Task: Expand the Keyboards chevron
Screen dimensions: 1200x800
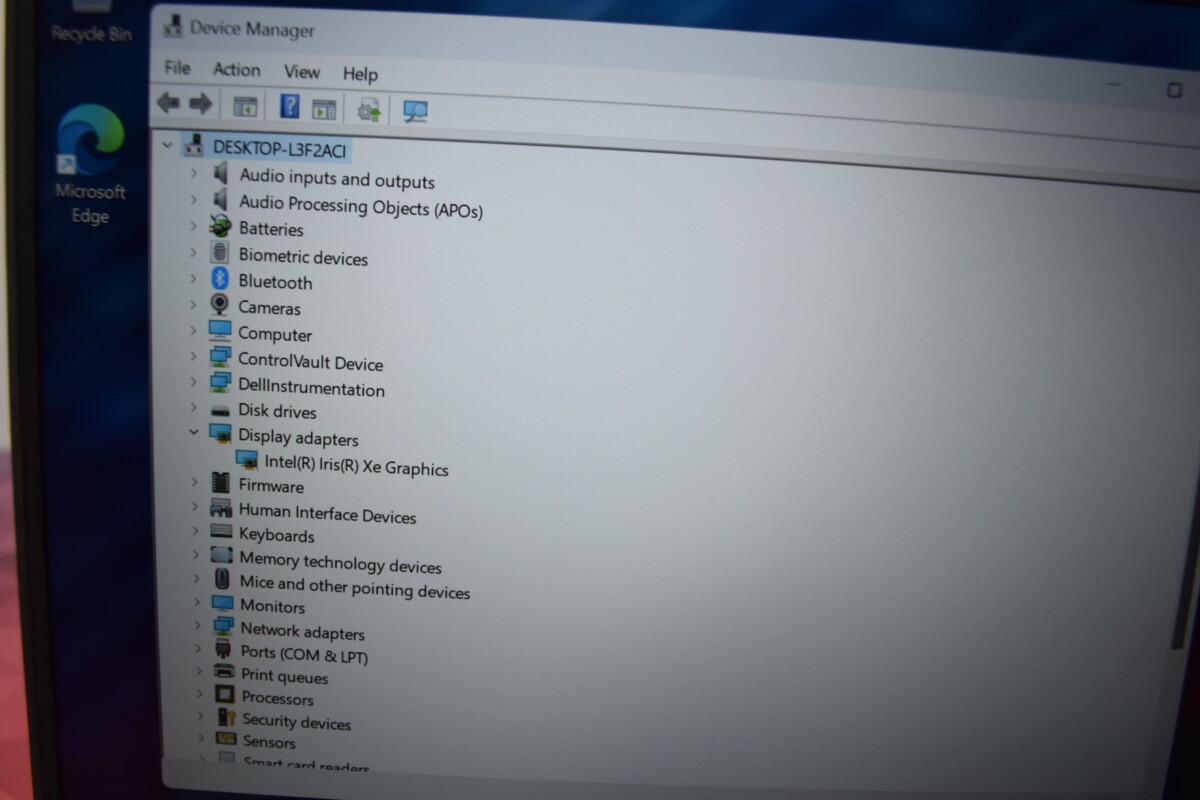Action: pos(195,532)
